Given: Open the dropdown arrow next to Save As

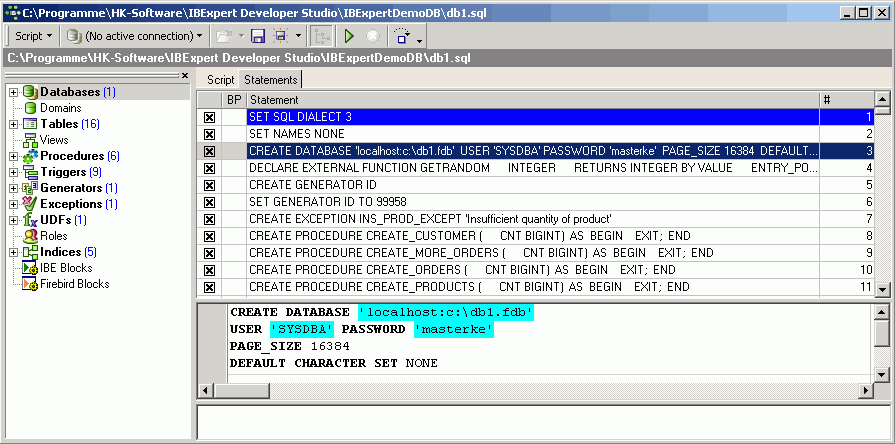Looking at the screenshot, I should pyautogui.click(x=298, y=37).
